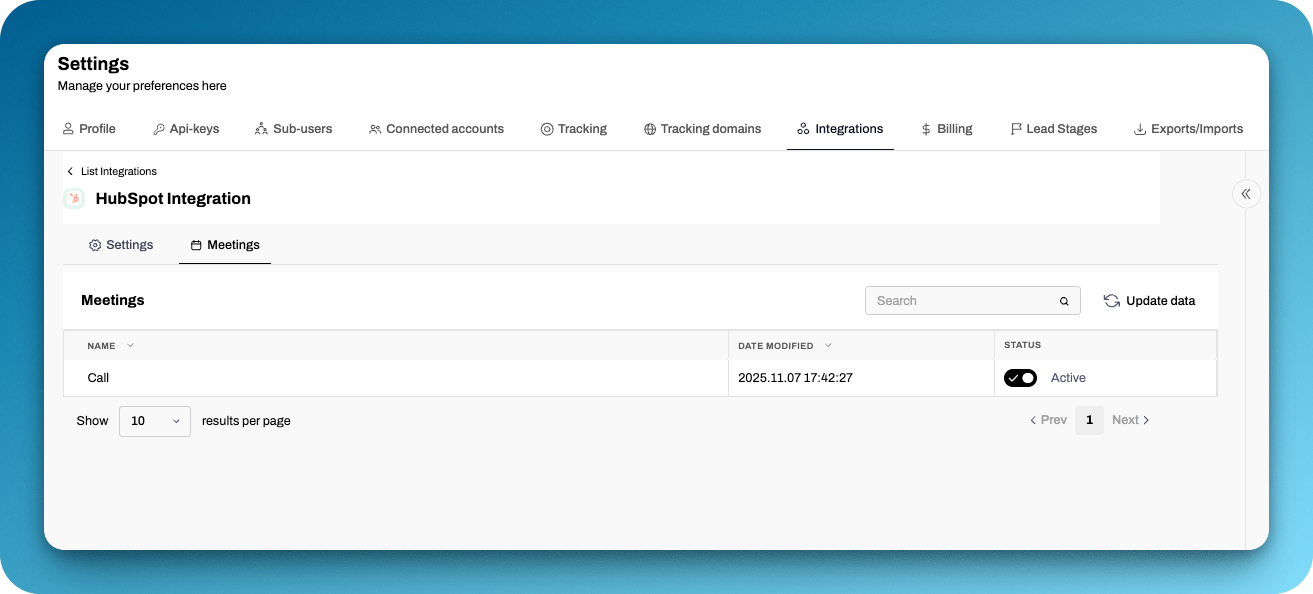1313x594 pixels.
Task: Switch to the Billing tab
Action: (946, 129)
